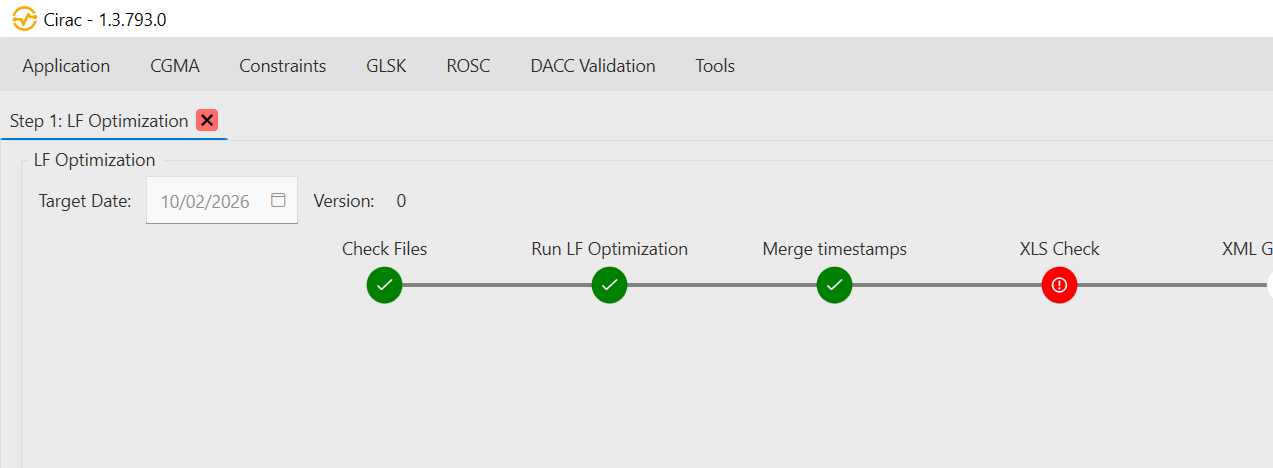The image size is (1273, 468).
Task: Click the Run LF Optimization completed step icon
Action: [x=609, y=285]
